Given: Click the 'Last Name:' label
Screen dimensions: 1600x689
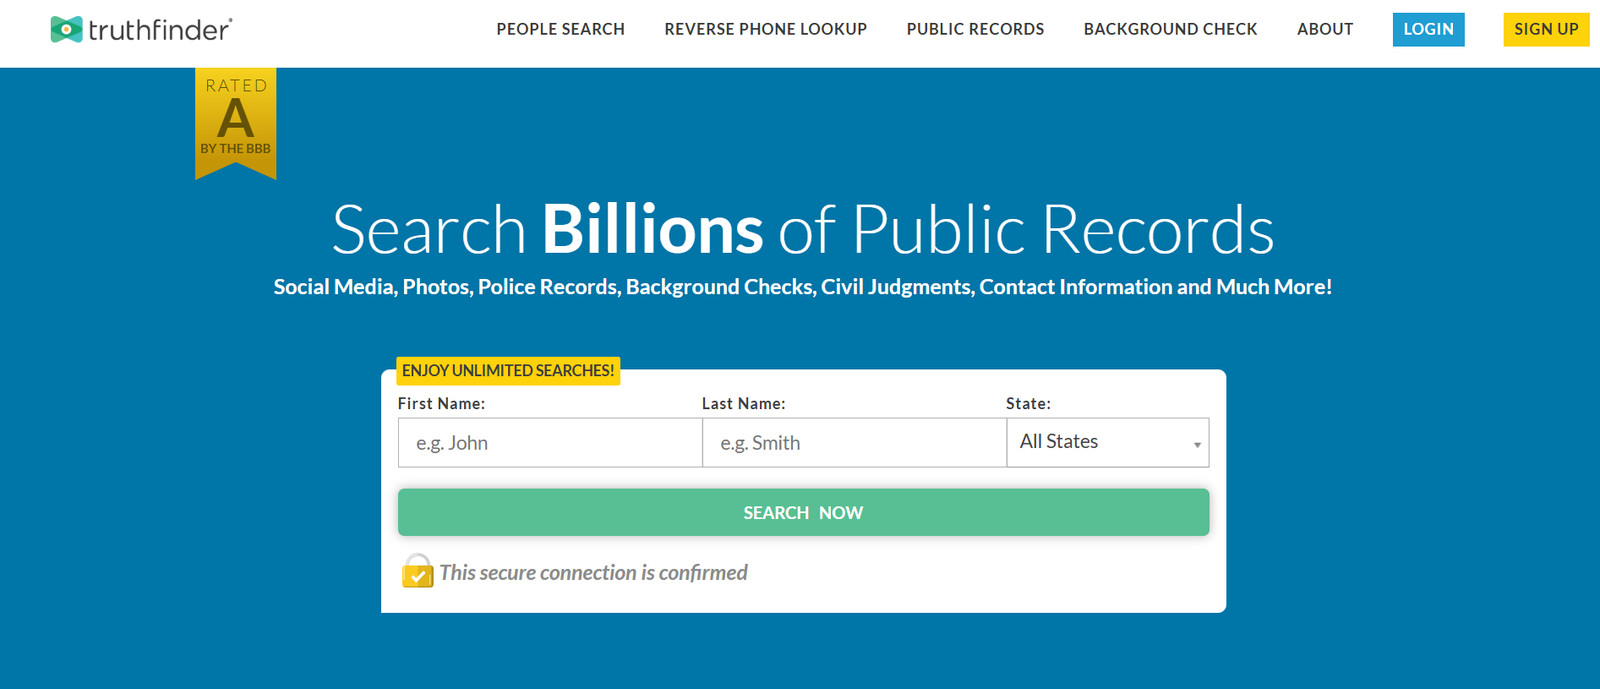Looking at the screenshot, I should [743, 404].
